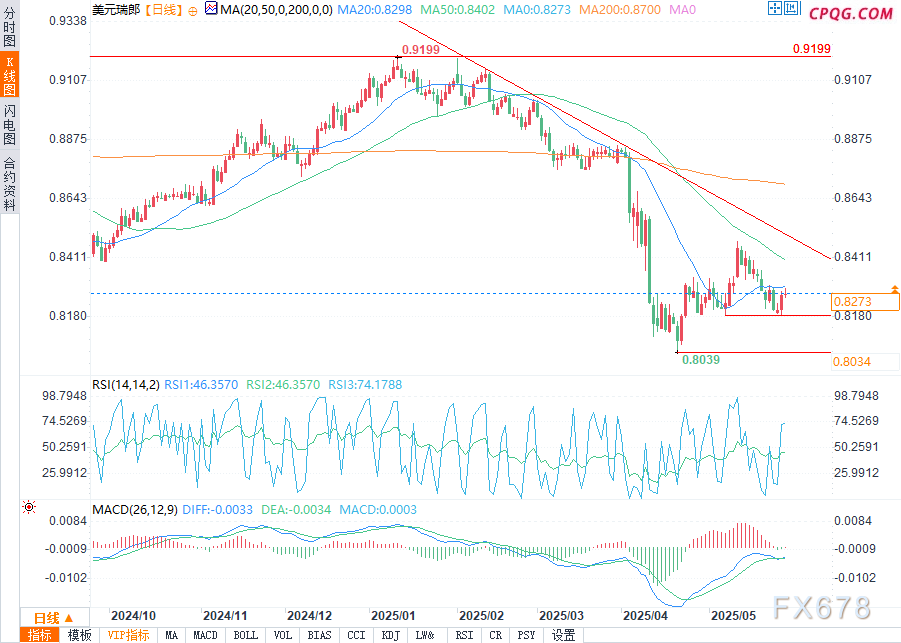This screenshot has width=901, height=643.
Task: Choose the PSY indicator button
Action: [526, 635]
